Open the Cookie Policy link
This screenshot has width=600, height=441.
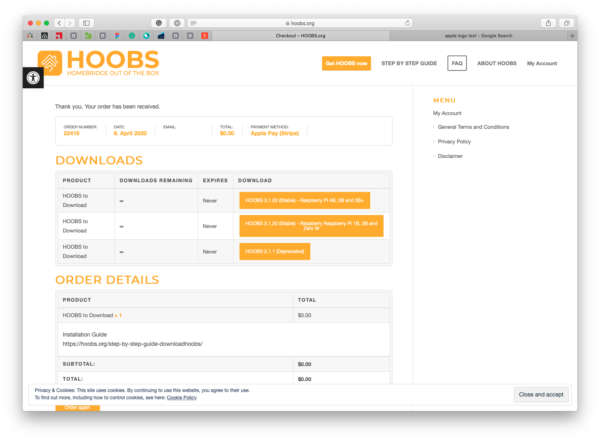[181, 398]
